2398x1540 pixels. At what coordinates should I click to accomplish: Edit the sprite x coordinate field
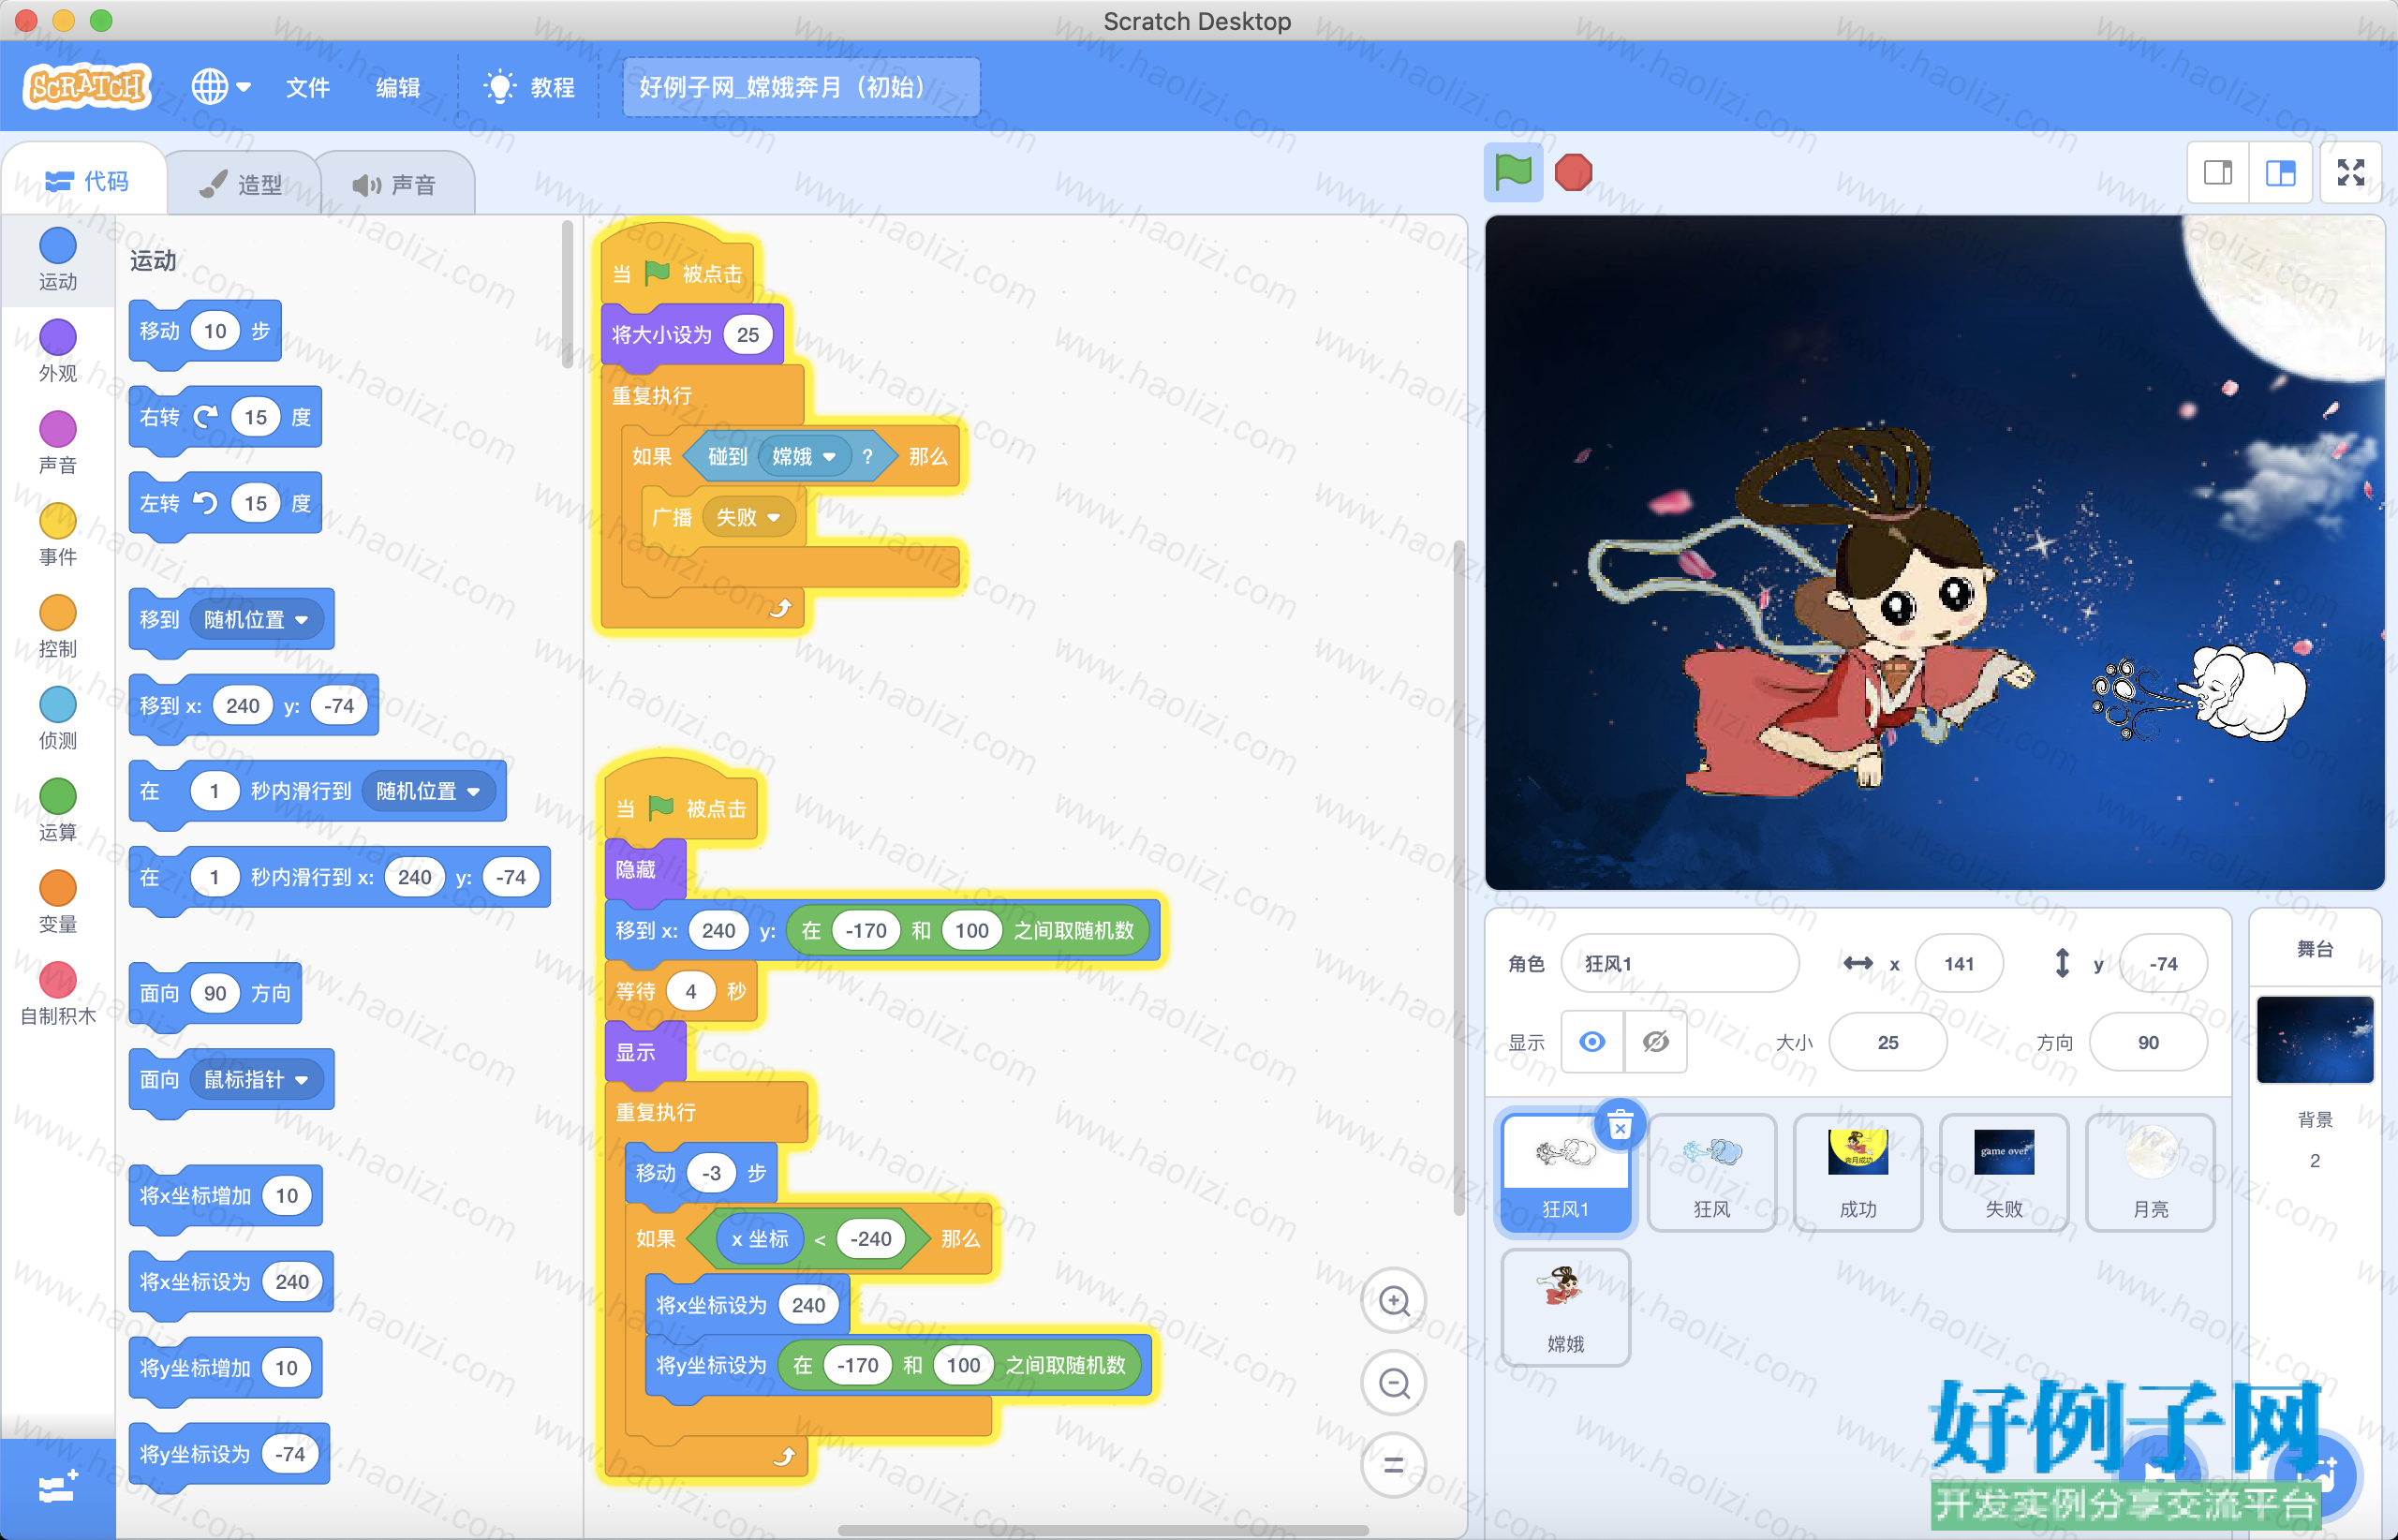pyautogui.click(x=1959, y=963)
